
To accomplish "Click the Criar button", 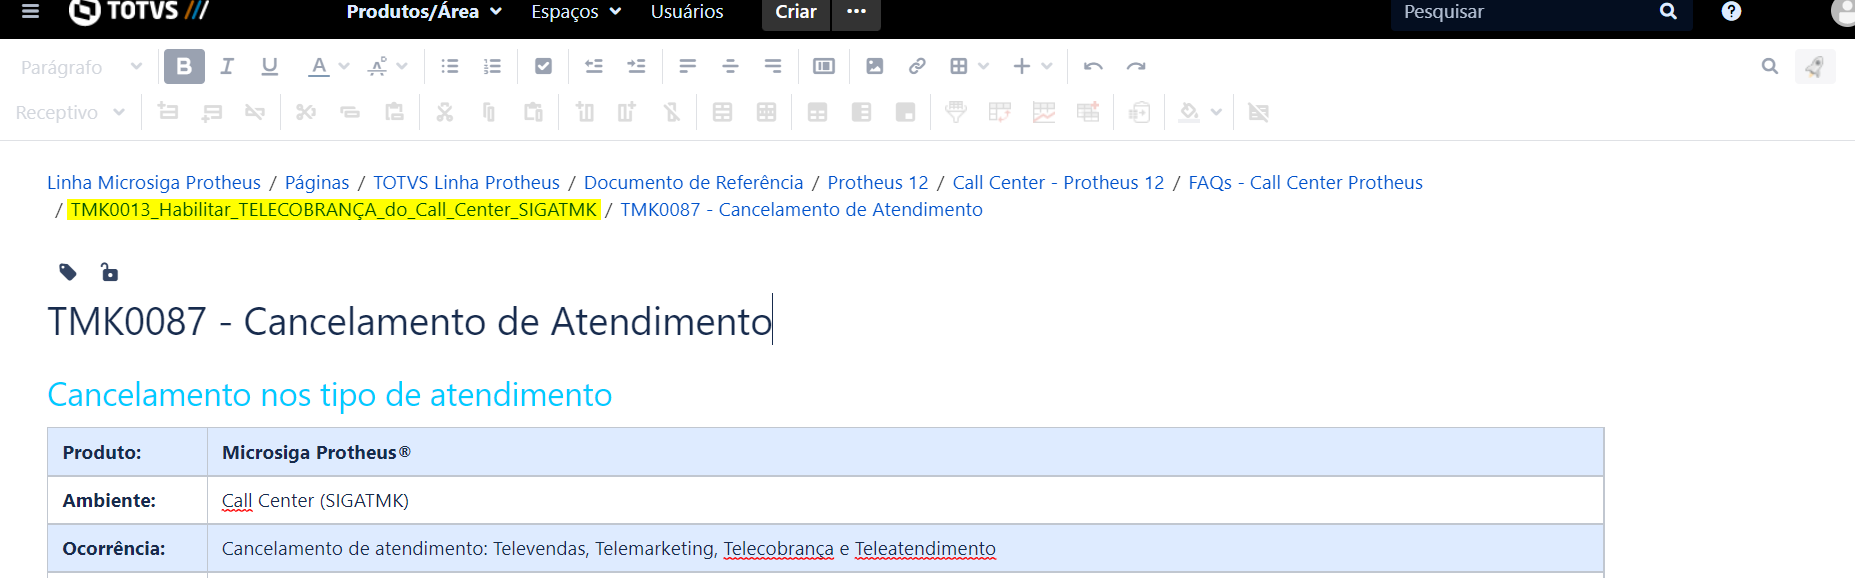I will (x=796, y=12).
